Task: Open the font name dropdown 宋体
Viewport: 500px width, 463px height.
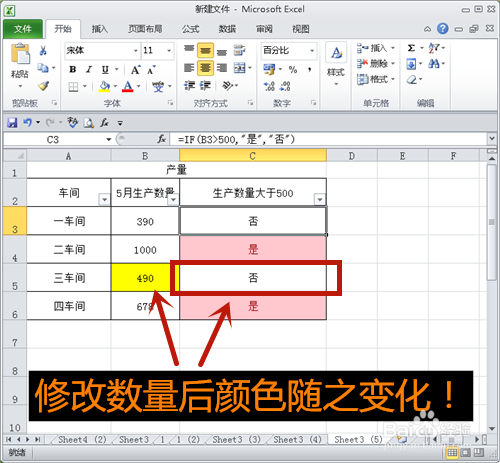Action: (x=136, y=51)
